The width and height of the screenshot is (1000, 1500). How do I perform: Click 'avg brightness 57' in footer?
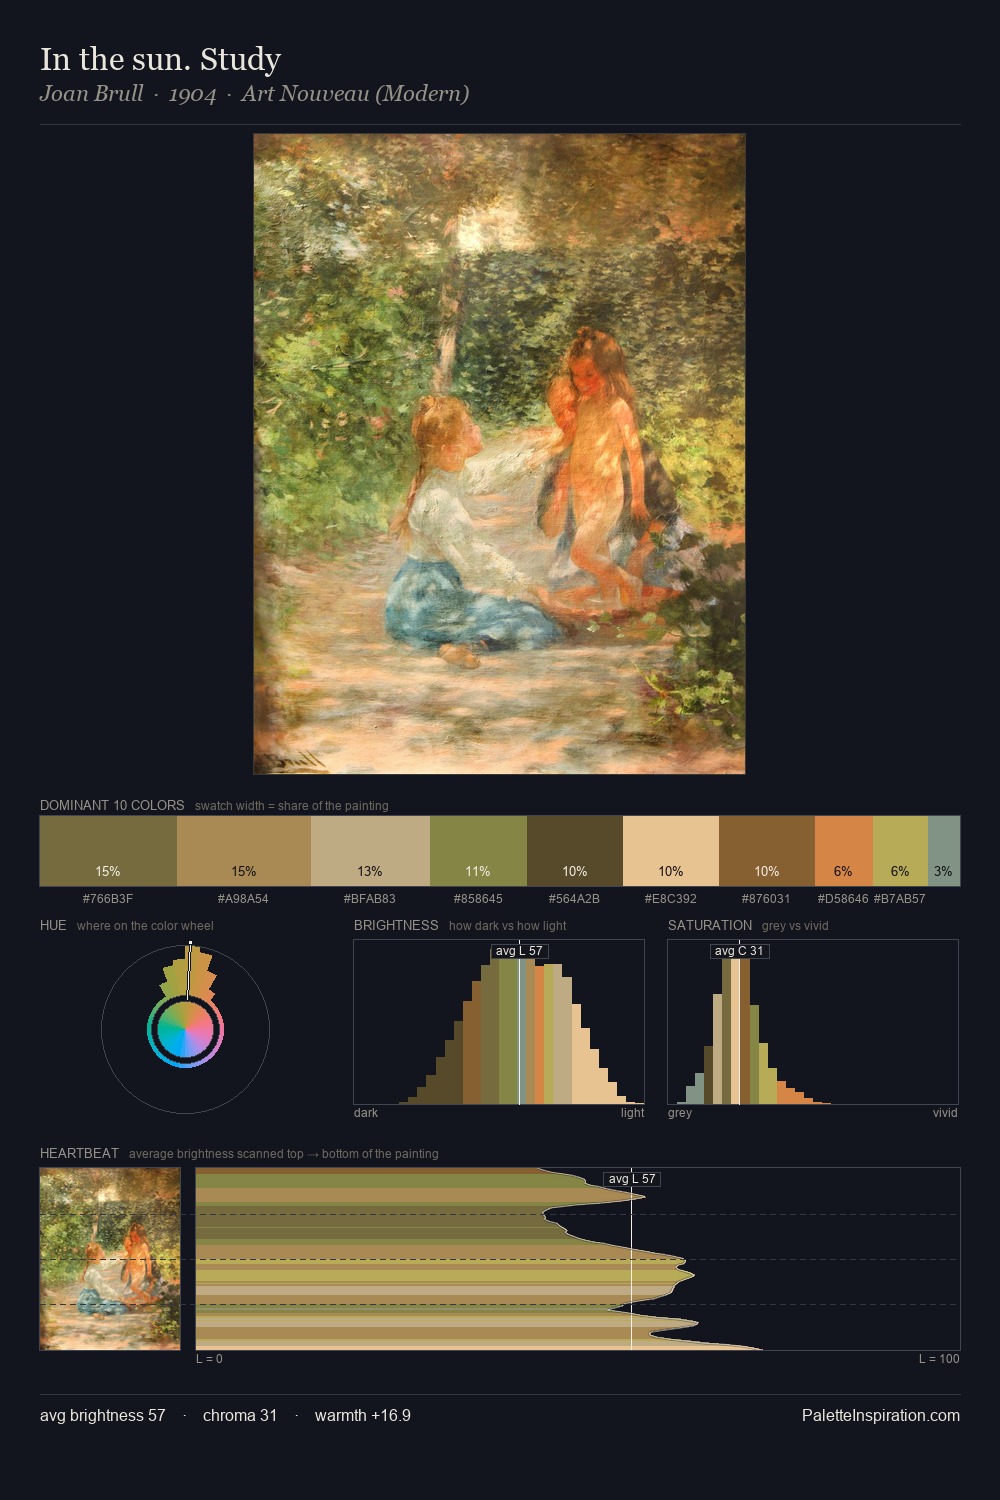click(x=103, y=1416)
